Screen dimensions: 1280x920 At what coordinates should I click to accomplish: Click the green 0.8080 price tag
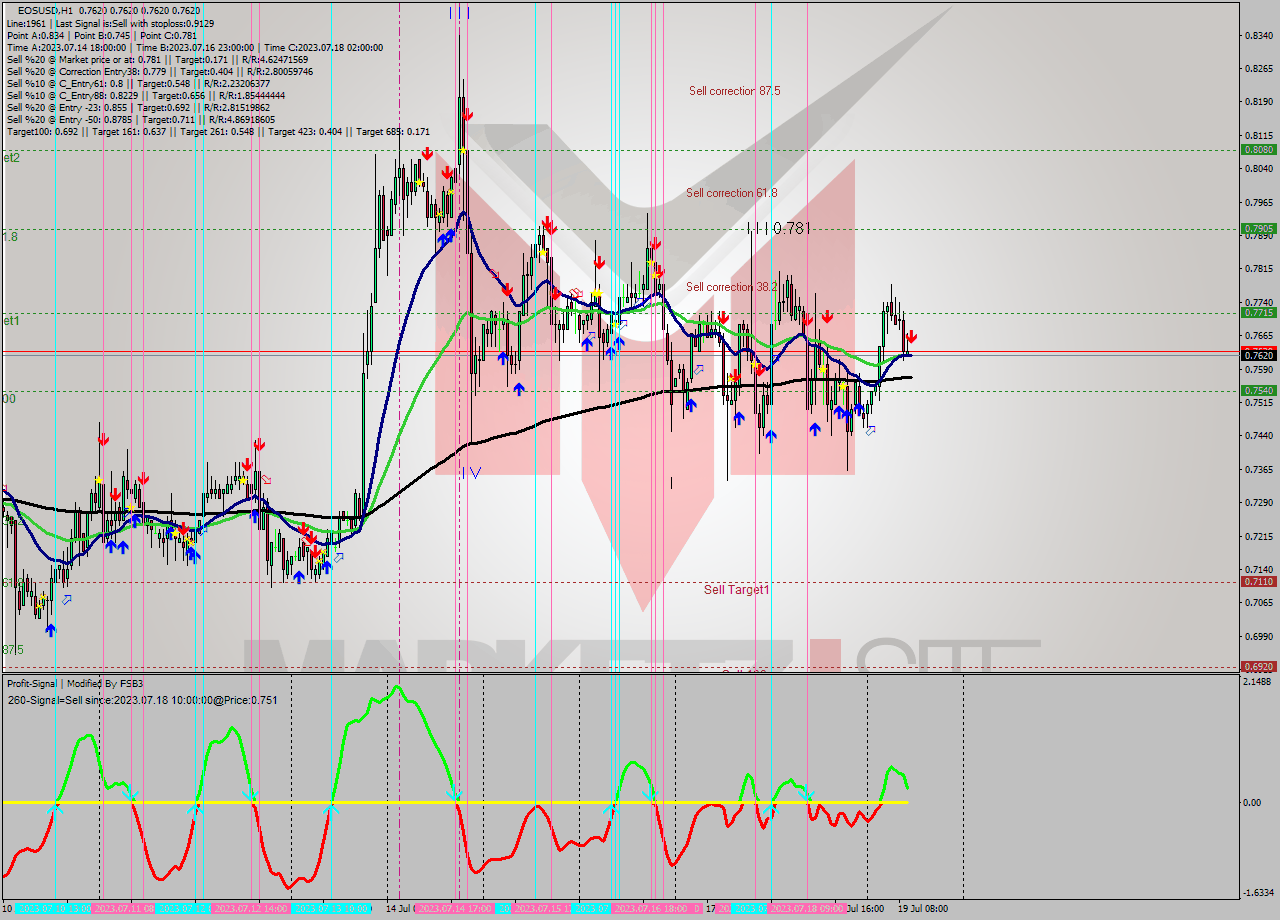[1258, 149]
